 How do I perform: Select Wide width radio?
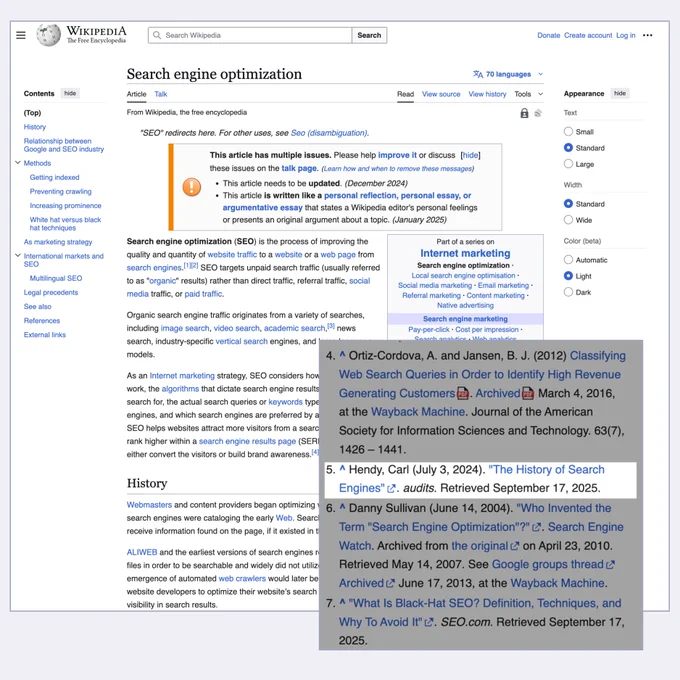(x=568, y=220)
